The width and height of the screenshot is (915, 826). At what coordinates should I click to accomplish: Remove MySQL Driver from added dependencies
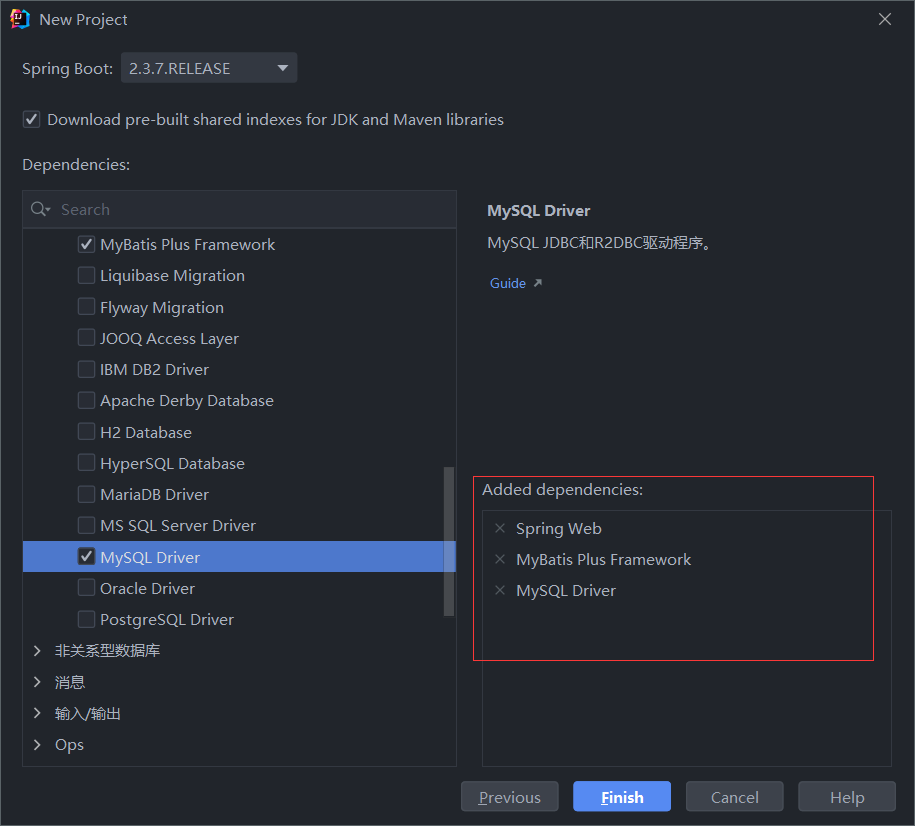click(500, 590)
